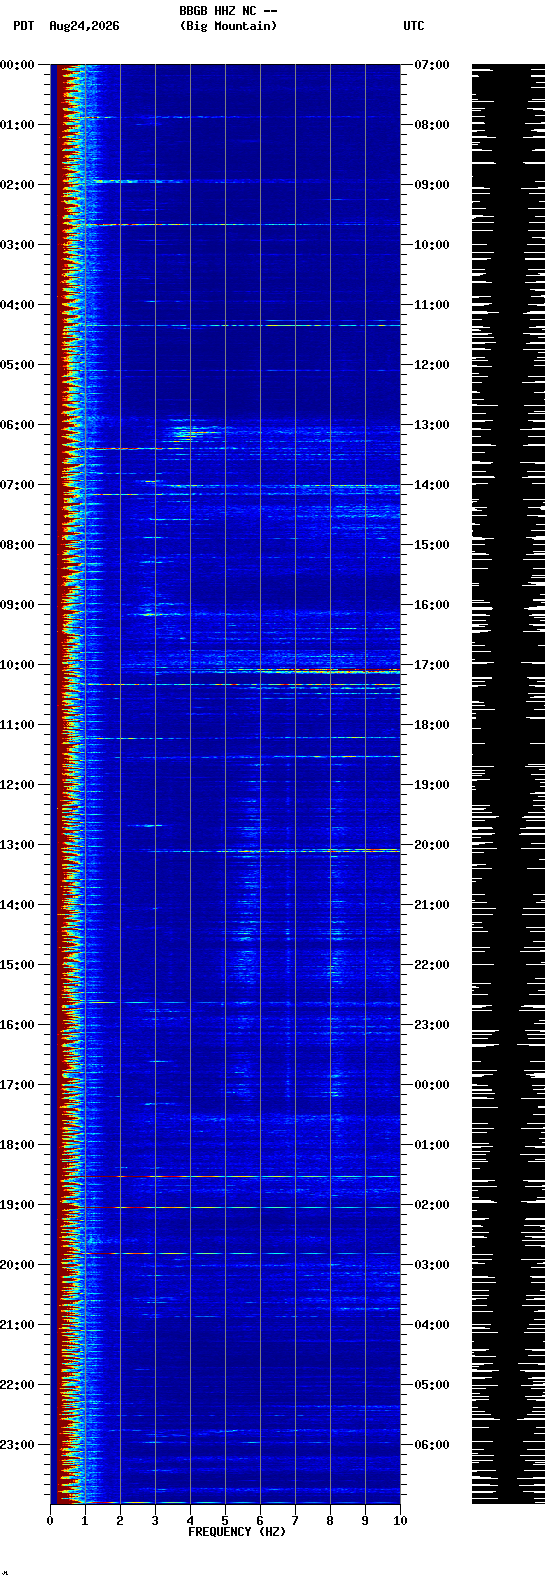Click the "(Big Mountain)" station name
This screenshot has width=552, height=1584.
228,26
